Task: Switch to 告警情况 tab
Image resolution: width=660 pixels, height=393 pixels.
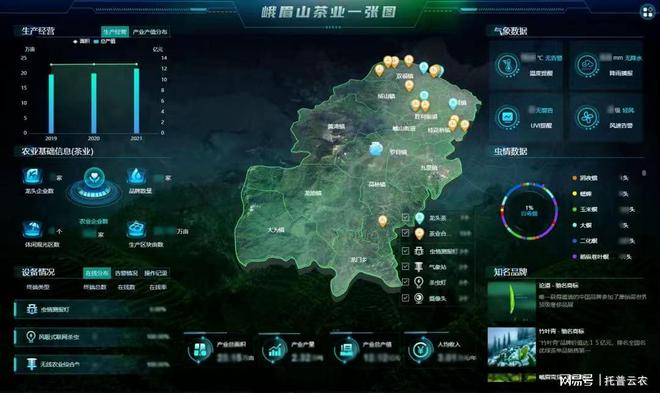Action: click(x=126, y=273)
